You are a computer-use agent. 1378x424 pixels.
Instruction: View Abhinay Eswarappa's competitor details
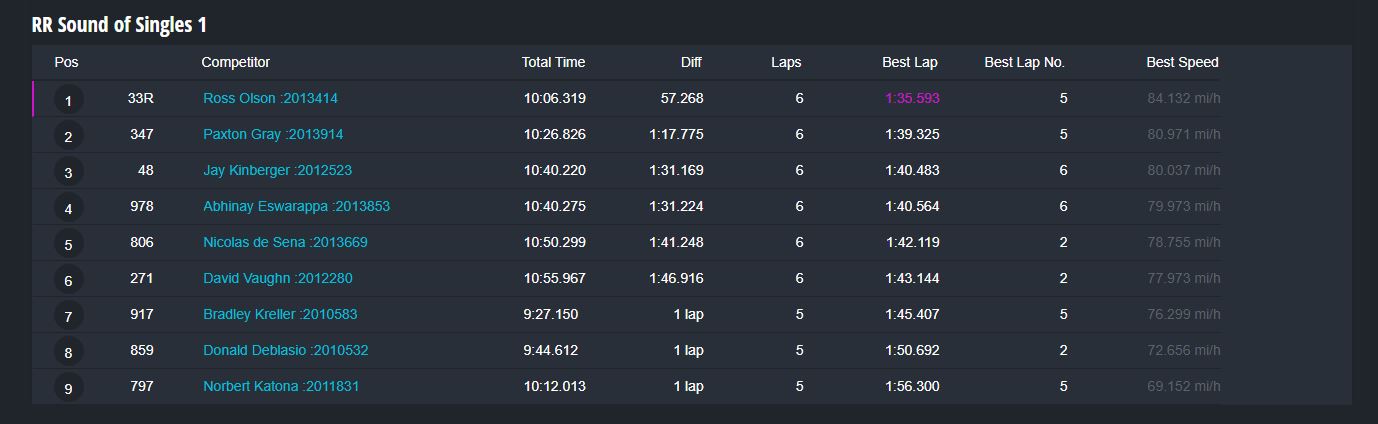pos(296,206)
